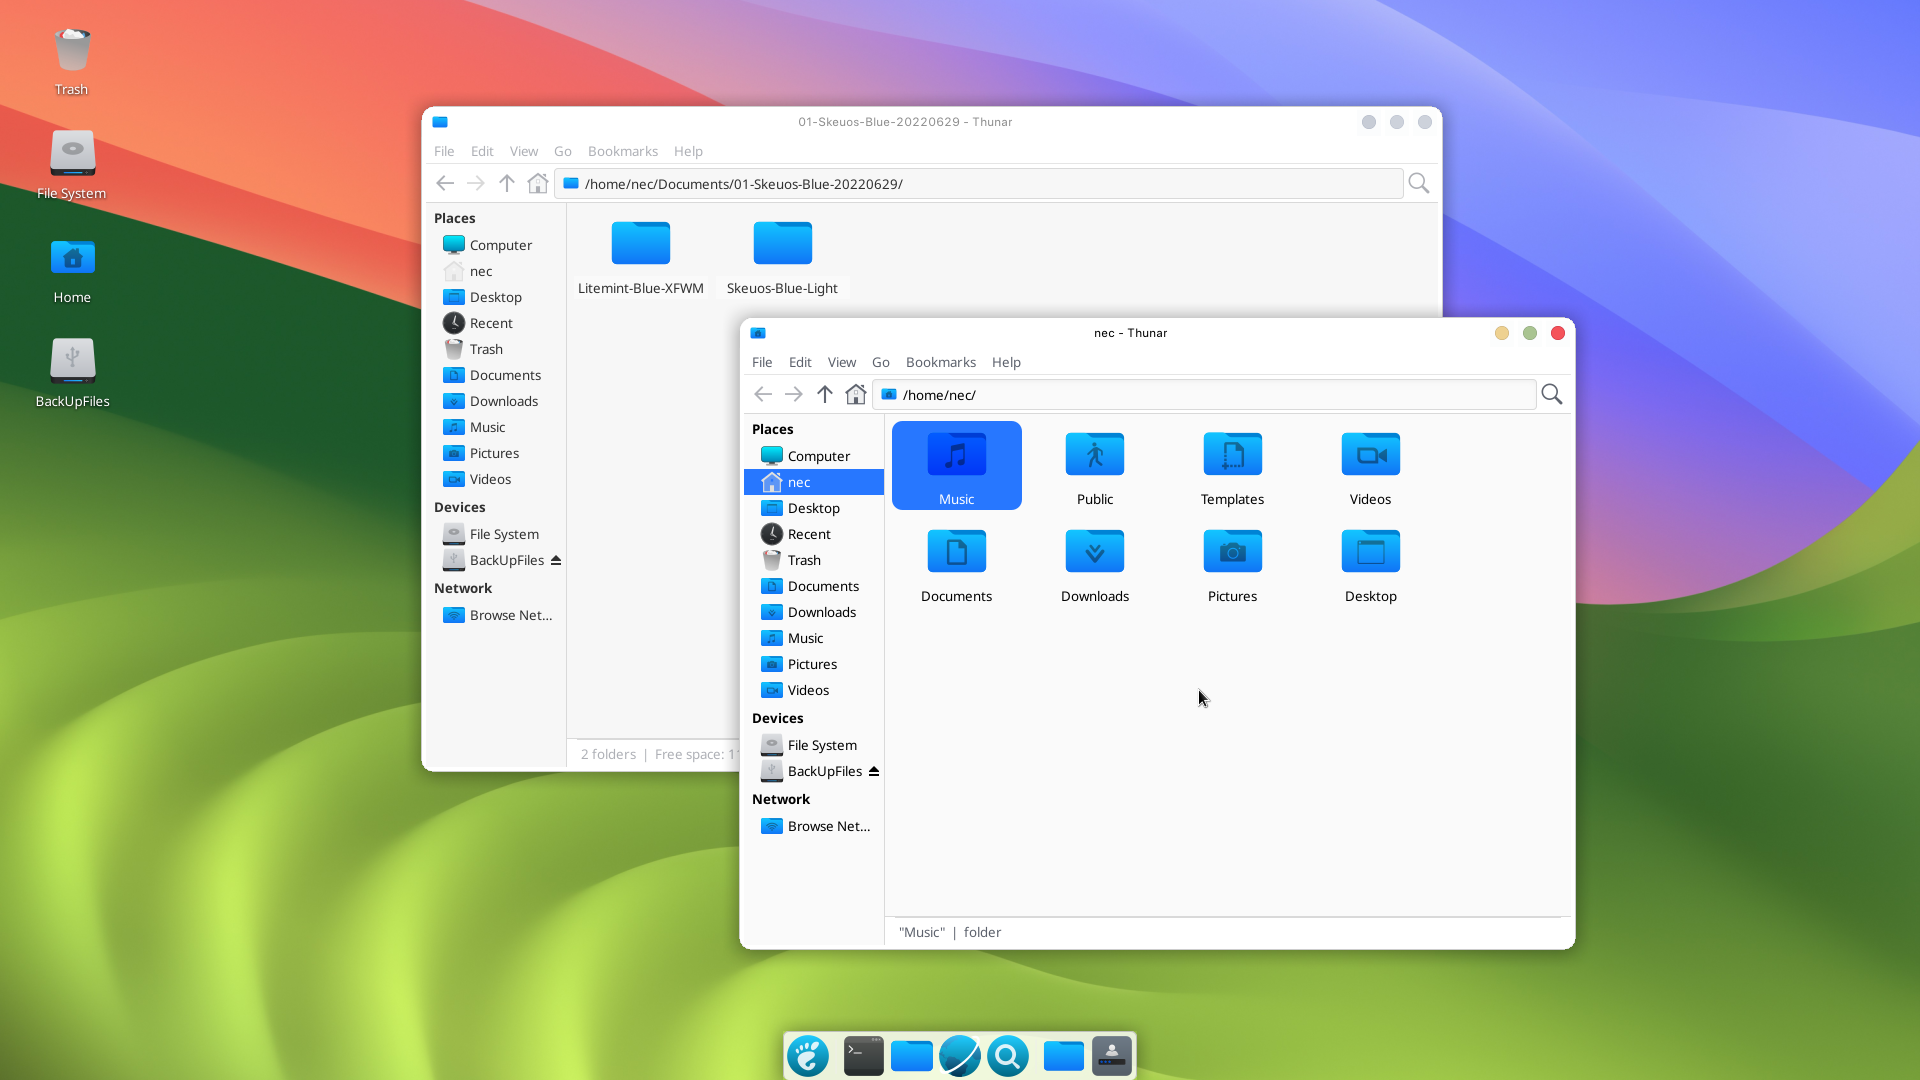This screenshot has height=1080, width=1920.
Task: Select Desktop folder in nec file pane
Action: [1371, 565]
